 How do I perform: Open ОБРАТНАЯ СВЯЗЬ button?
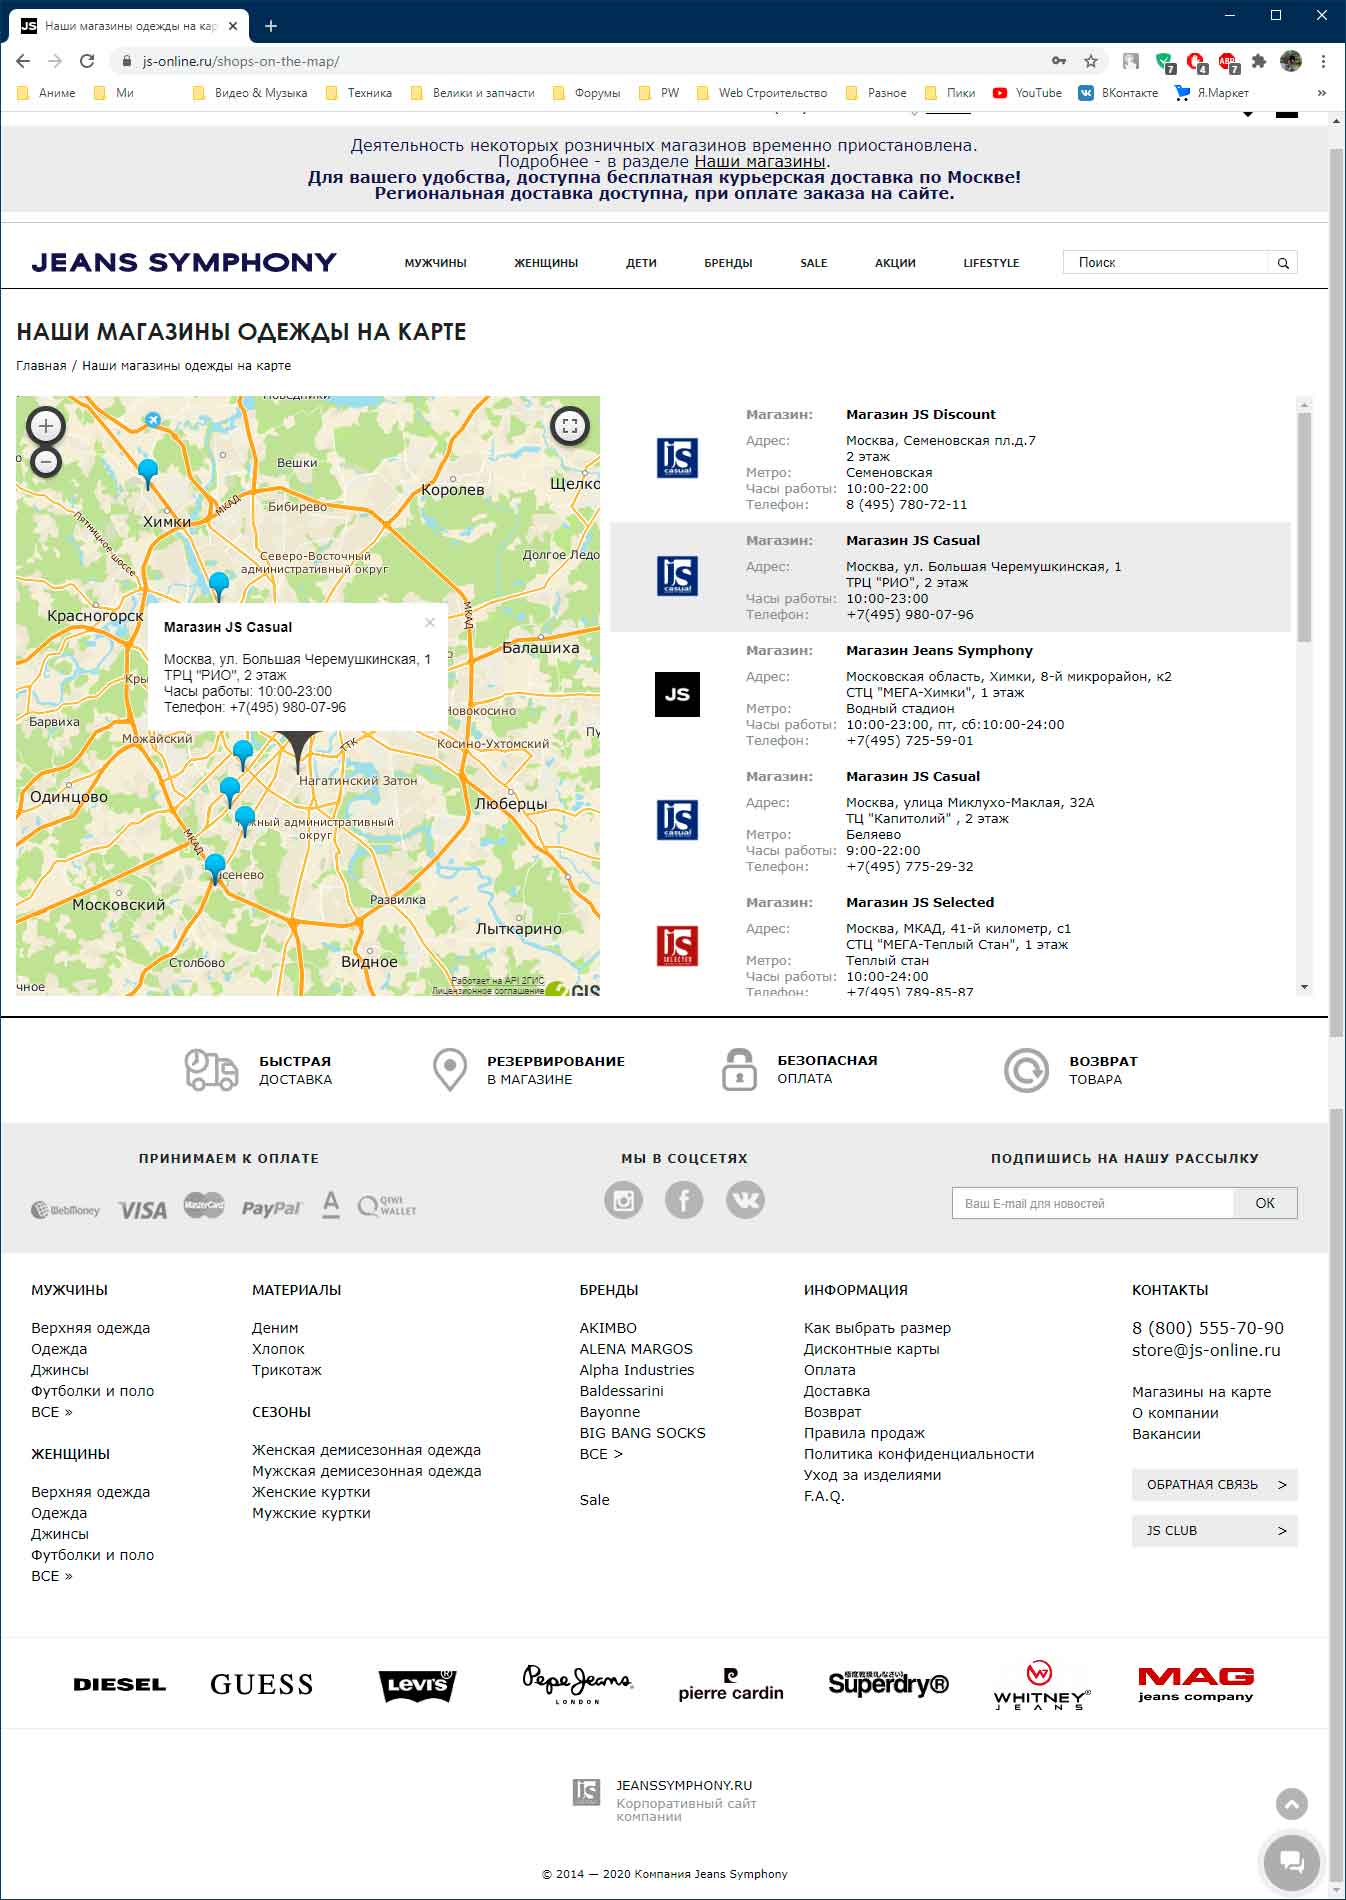1214,1485
